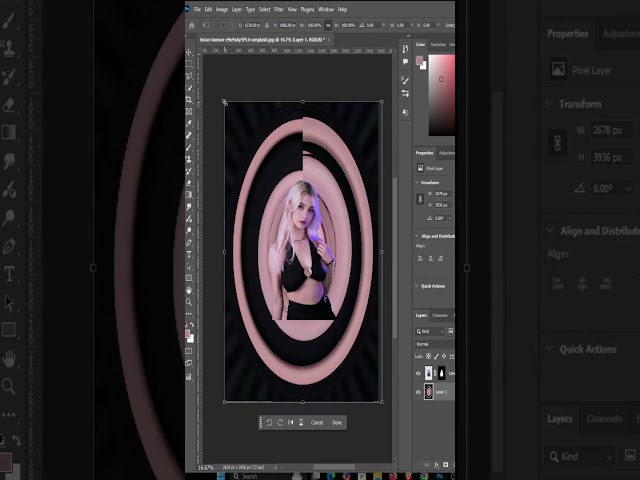Open the Filter menu
This screenshot has width=640, height=480.
279,9
